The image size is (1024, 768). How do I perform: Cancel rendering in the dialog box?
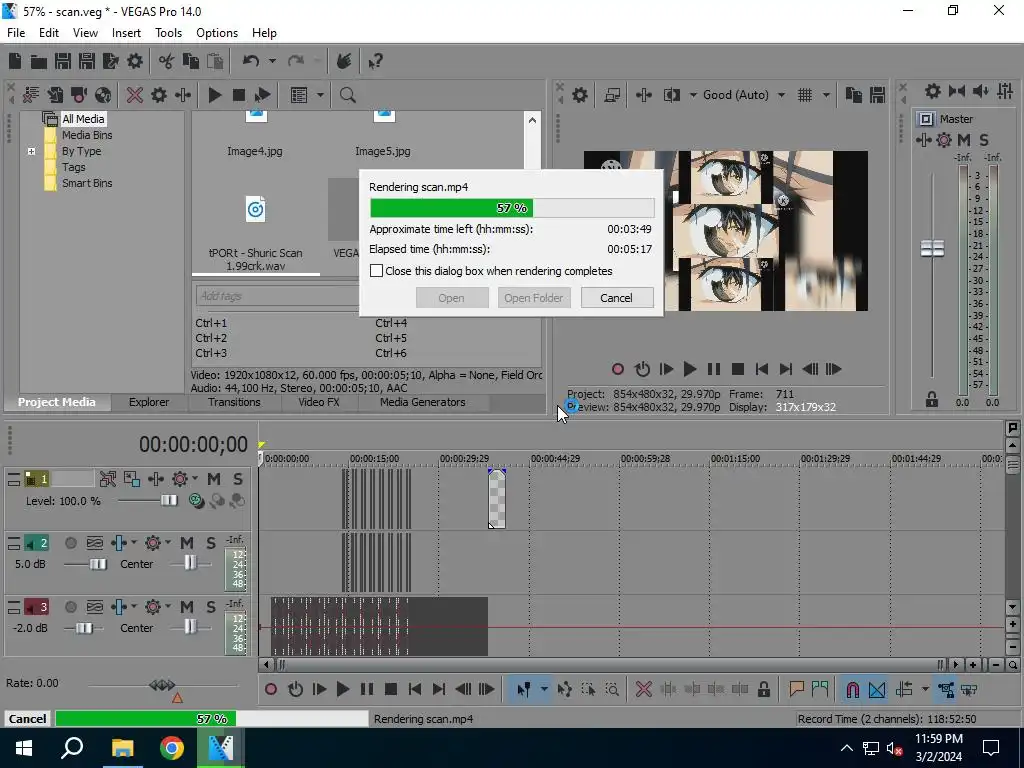click(616, 298)
